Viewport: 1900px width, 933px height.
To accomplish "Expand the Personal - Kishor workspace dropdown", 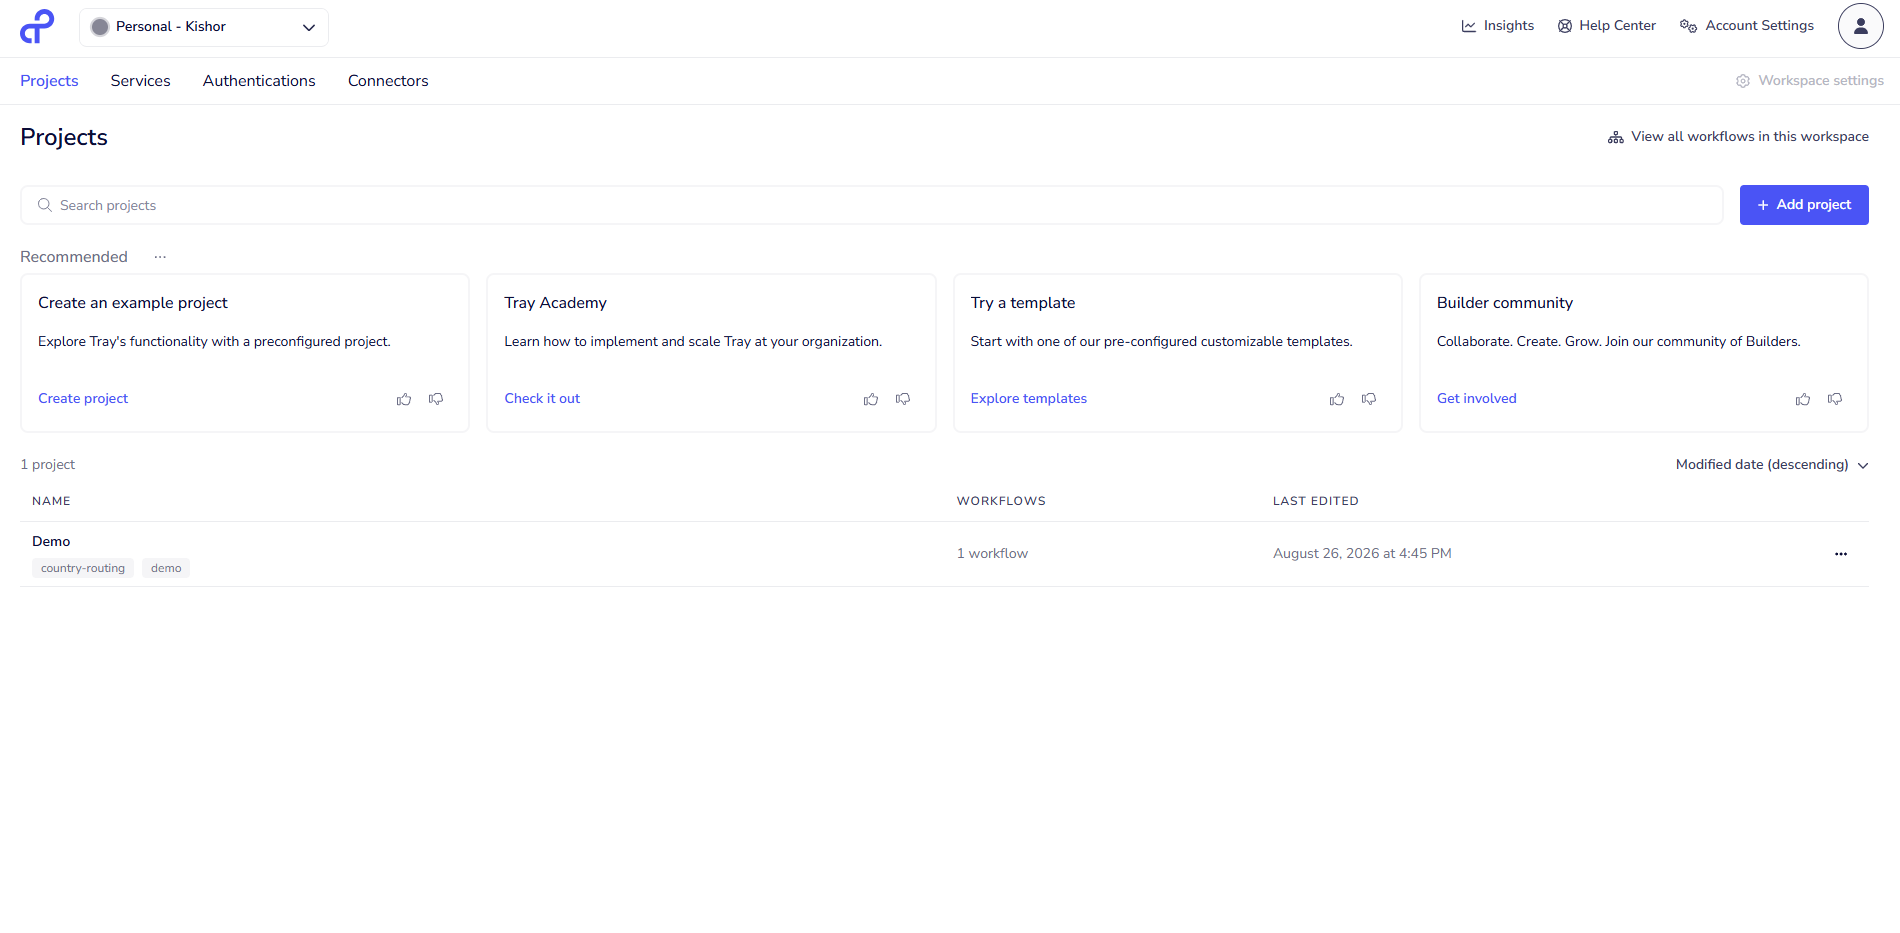I will tap(204, 27).
